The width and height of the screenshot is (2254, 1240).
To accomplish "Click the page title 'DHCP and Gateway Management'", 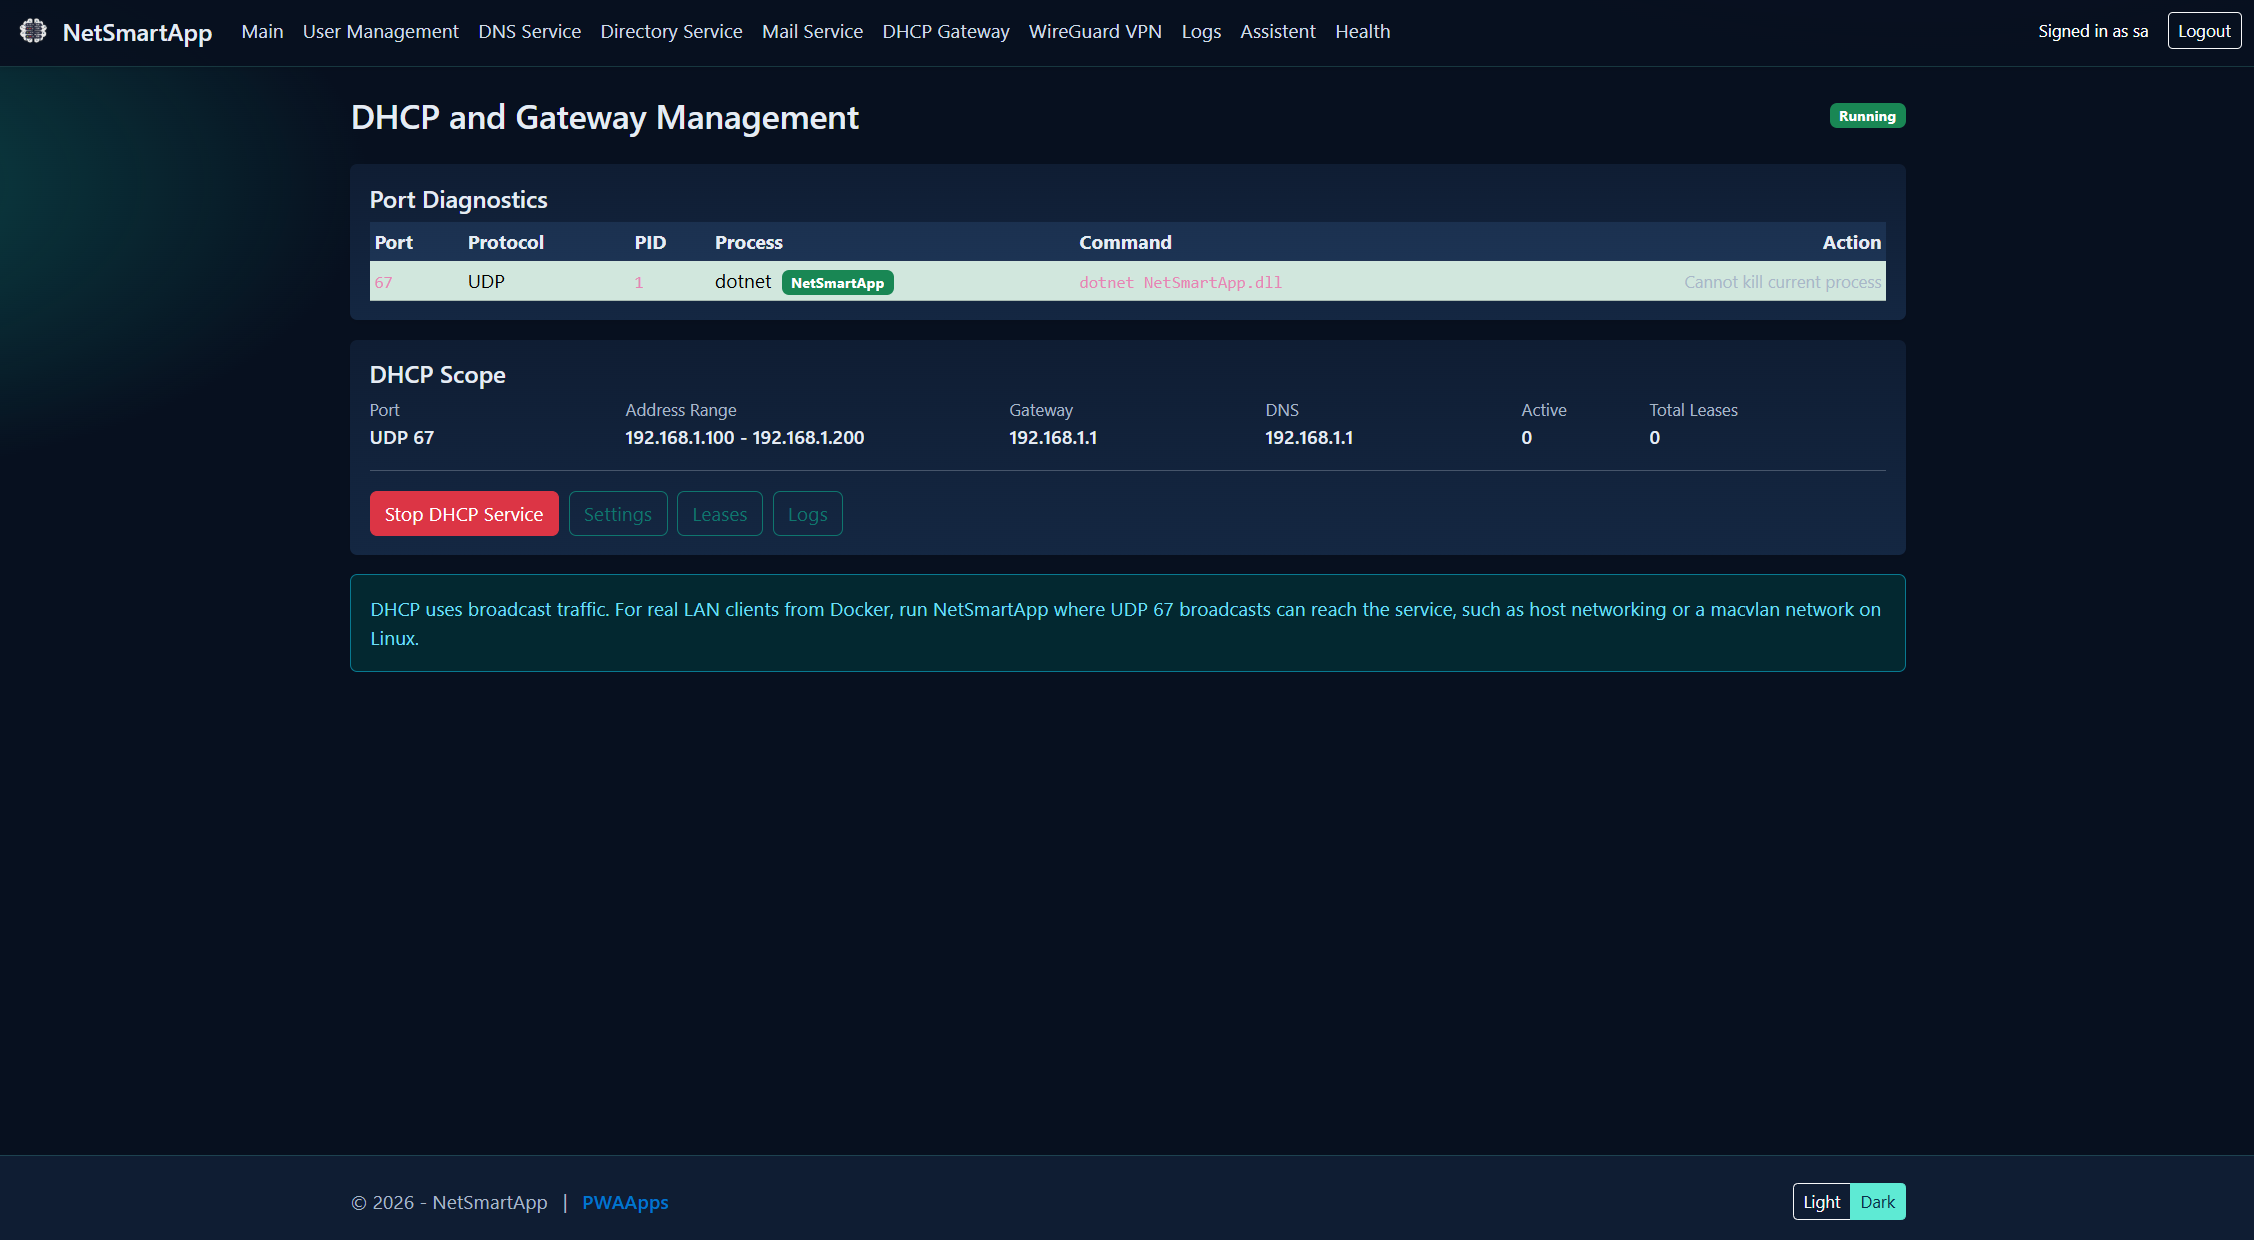I will click(x=605, y=117).
